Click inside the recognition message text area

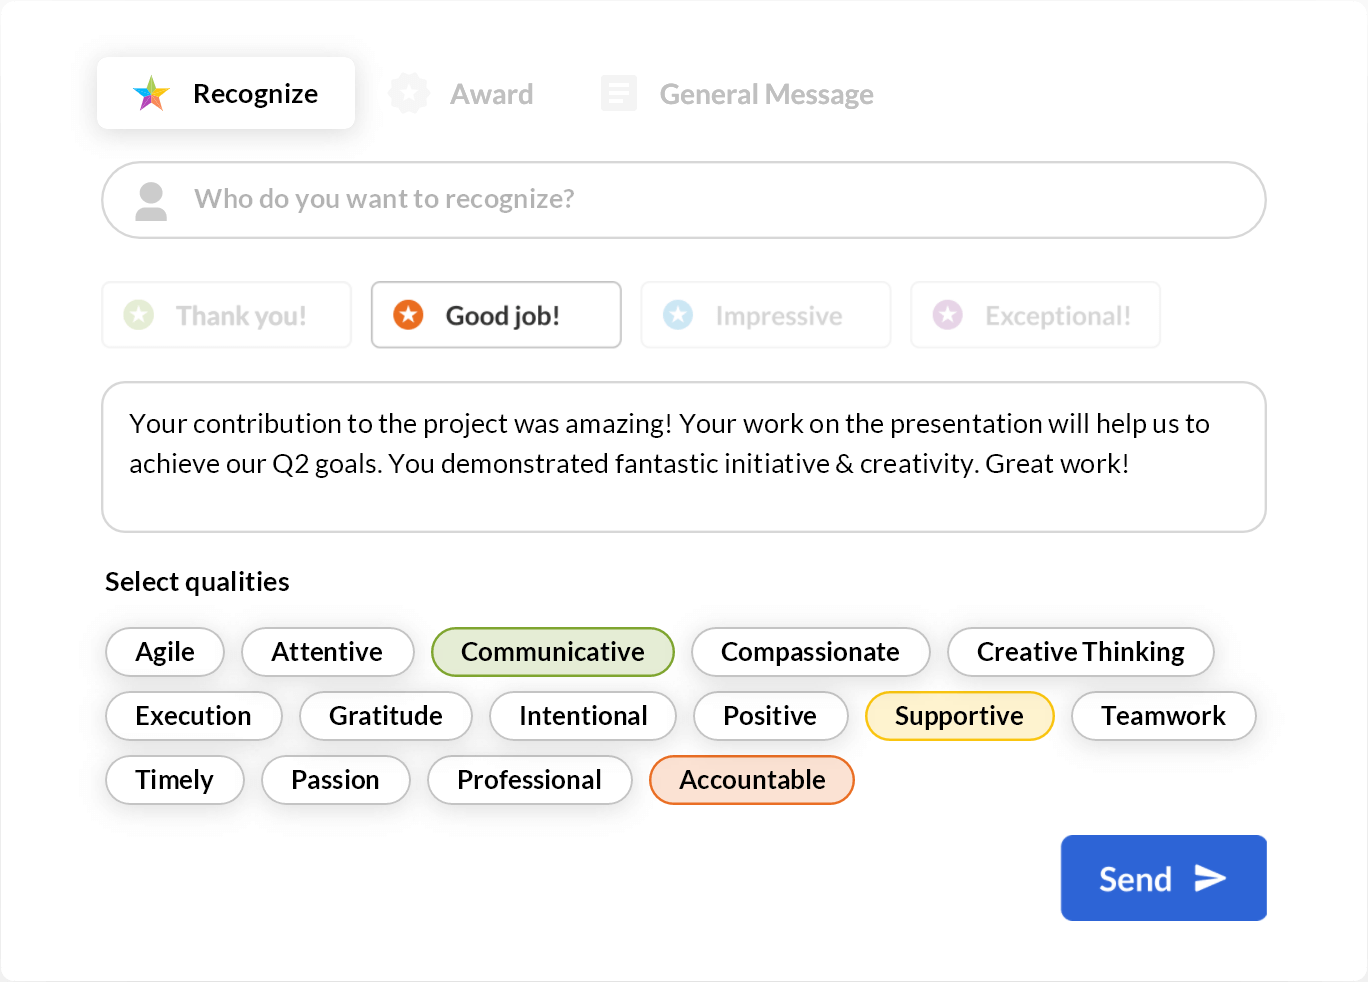pyautogui.click(x=684, y=457)
